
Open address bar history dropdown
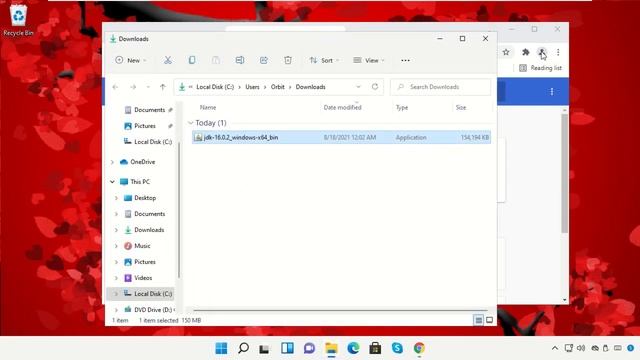pyautogui.click(x=358, y=87)
